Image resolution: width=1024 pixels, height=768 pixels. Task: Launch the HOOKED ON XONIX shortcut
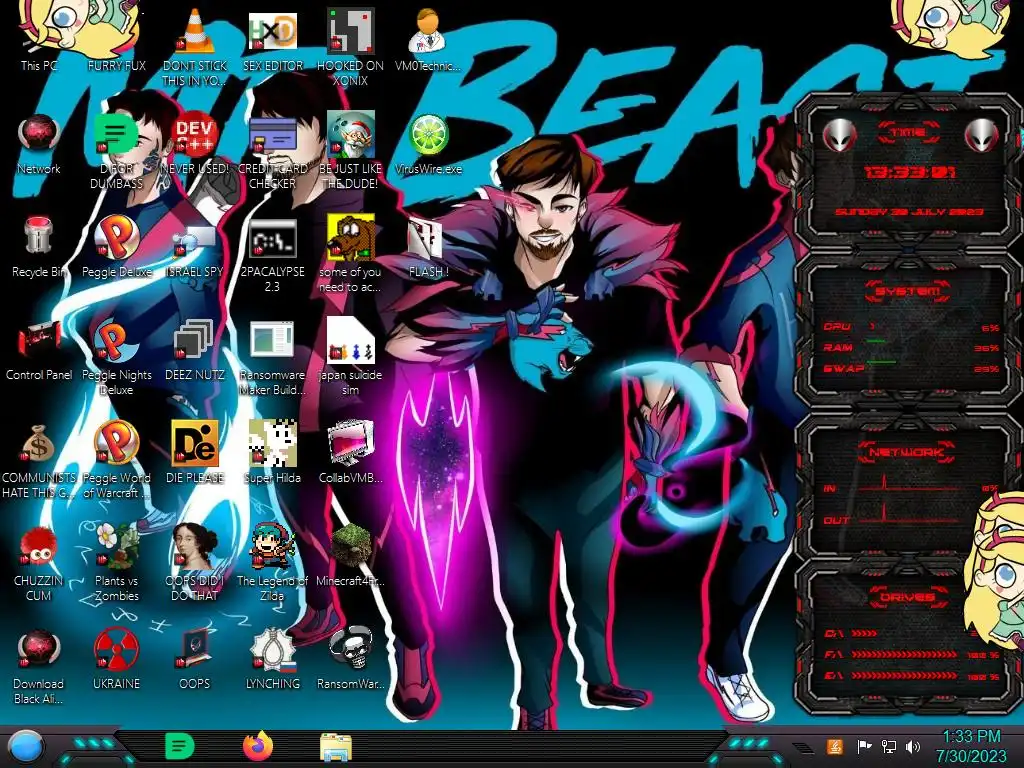(351, 31)
